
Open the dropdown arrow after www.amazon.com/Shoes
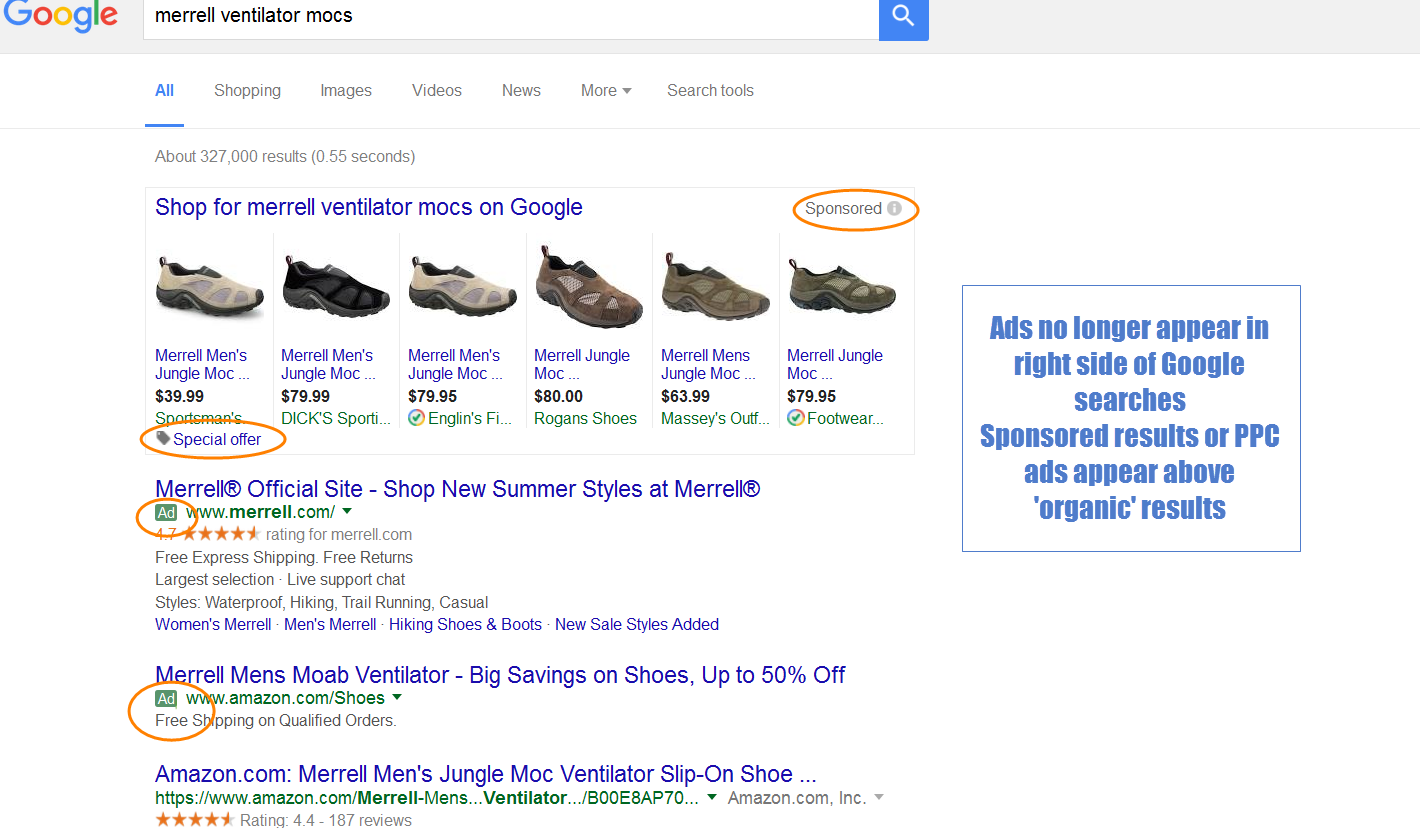397,697
